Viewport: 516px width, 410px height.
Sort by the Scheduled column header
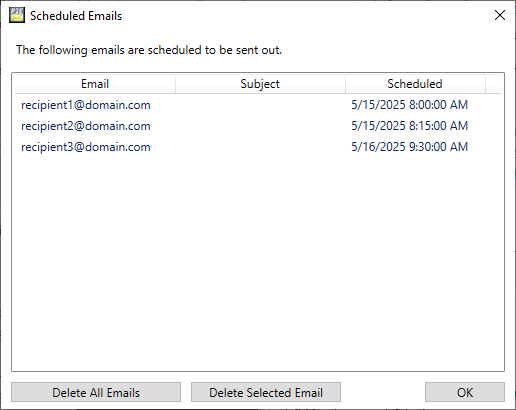coord(415,84)
